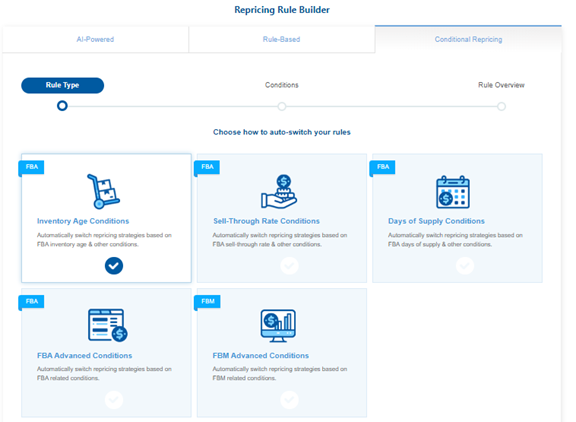Click FBA badge on Days of Supply card
Screen dimensions: 576x422
(382, 167)
